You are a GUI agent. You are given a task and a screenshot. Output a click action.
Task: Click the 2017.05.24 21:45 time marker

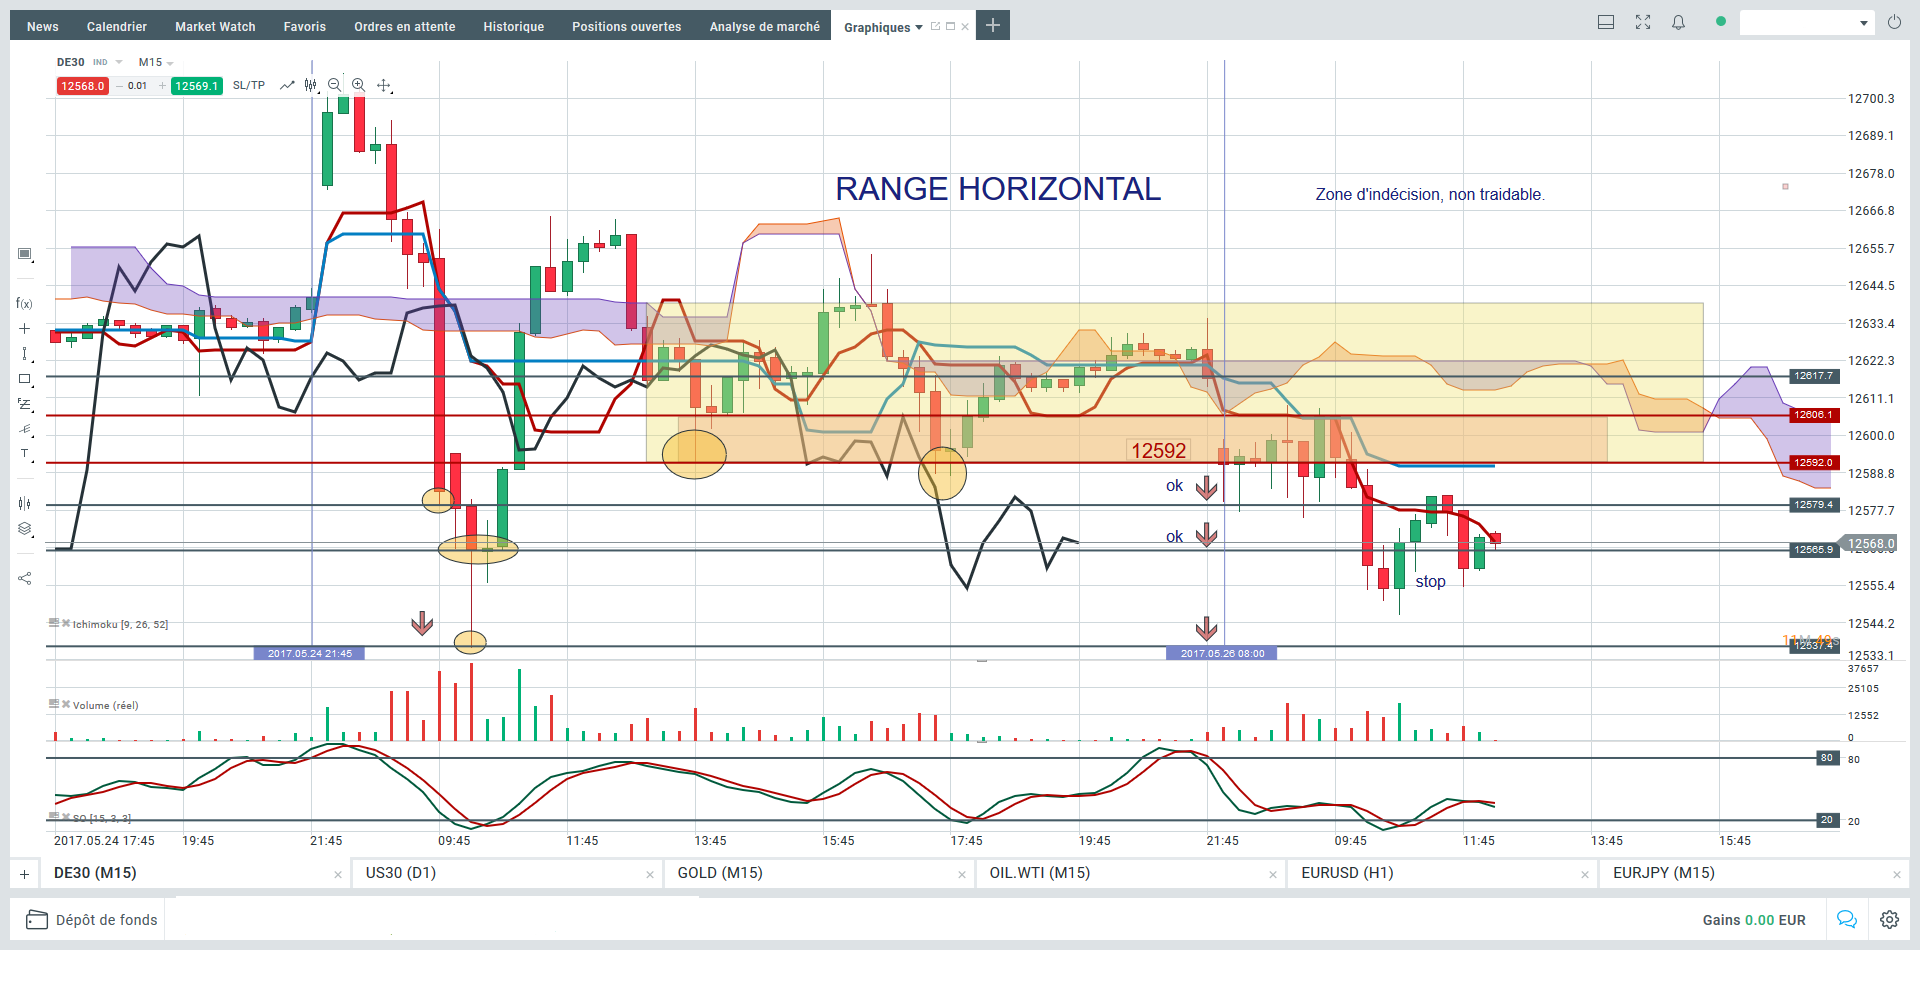click(x=310, y=654)
